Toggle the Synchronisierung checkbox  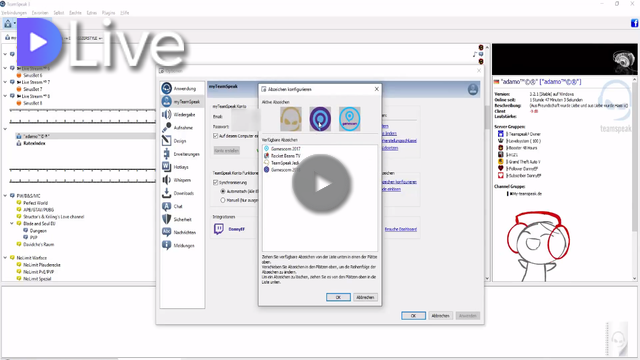pos(216,182)
